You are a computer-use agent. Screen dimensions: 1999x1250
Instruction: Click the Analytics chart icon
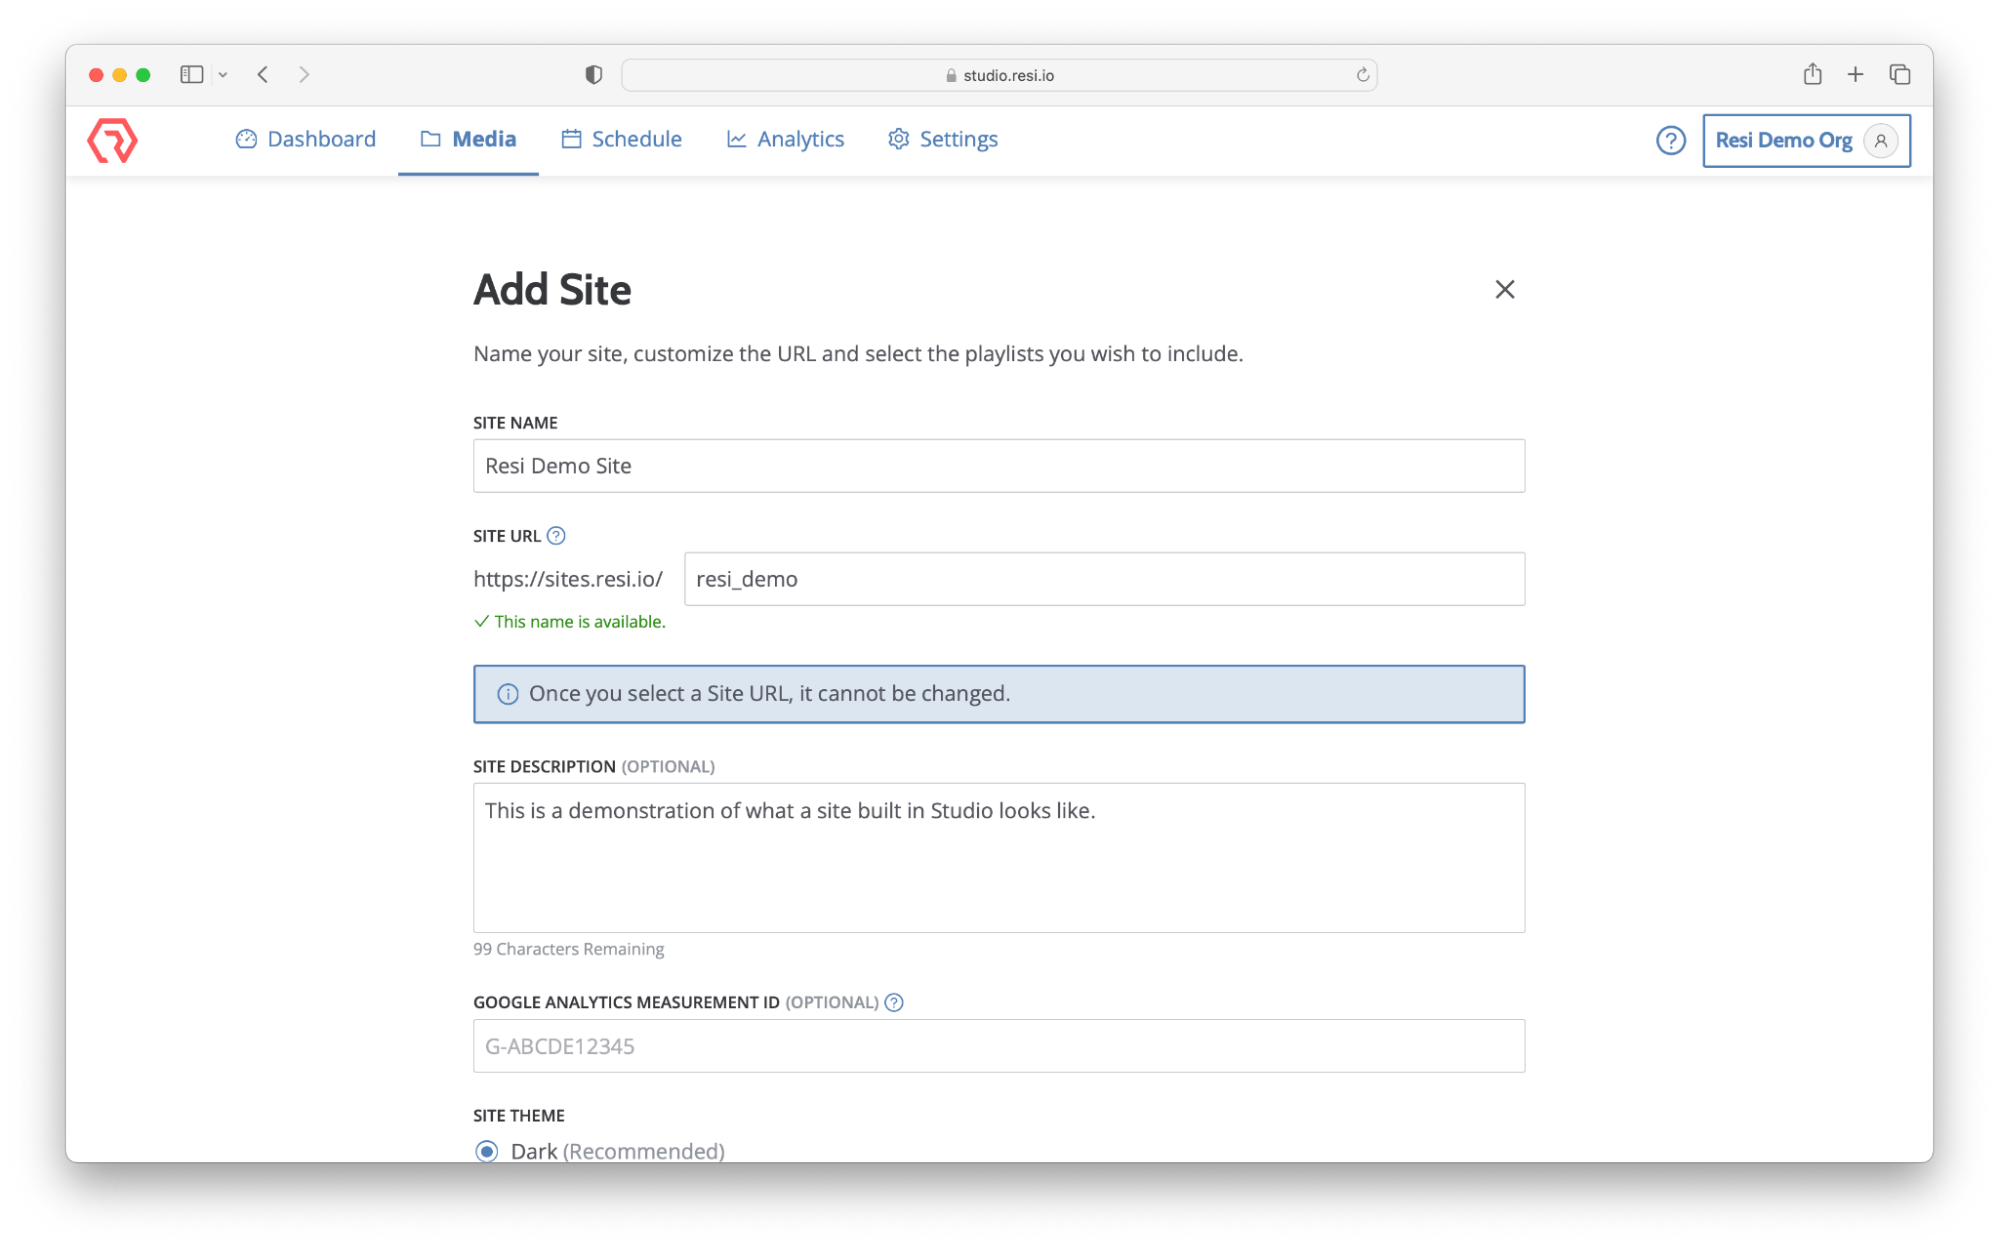tap(735, 139)
